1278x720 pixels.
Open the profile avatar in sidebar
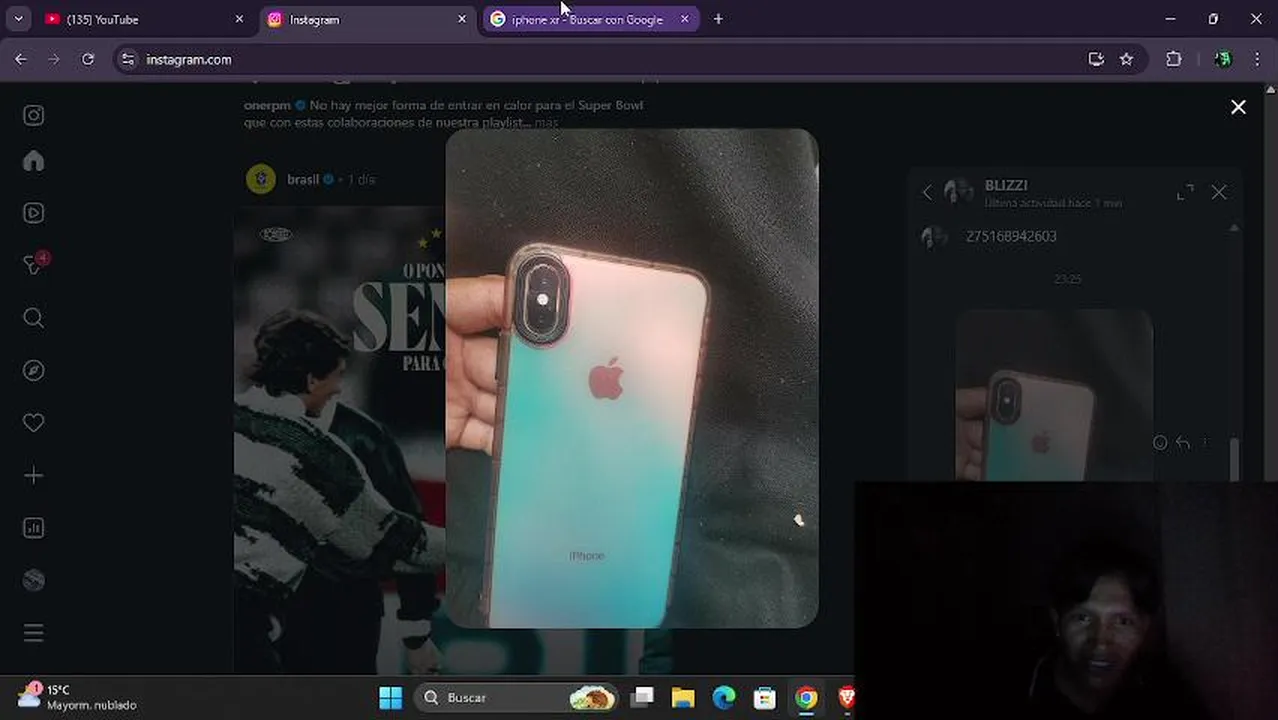[x=33, y=580]
